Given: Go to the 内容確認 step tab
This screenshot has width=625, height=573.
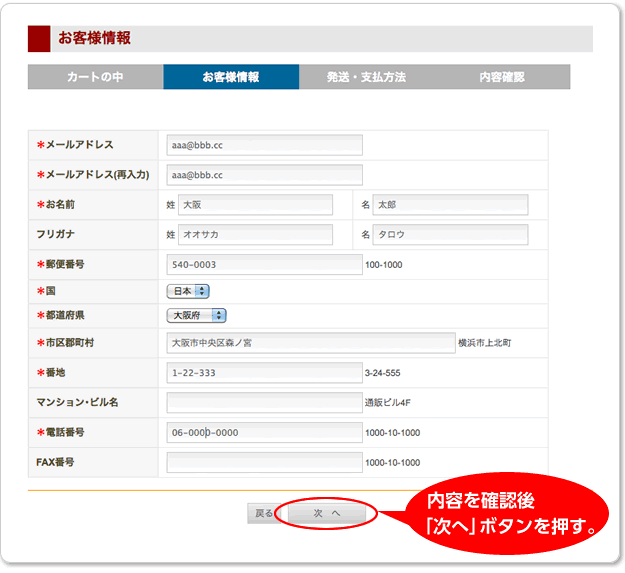Looking at the screenshot, I should click(x=502, y=77).
